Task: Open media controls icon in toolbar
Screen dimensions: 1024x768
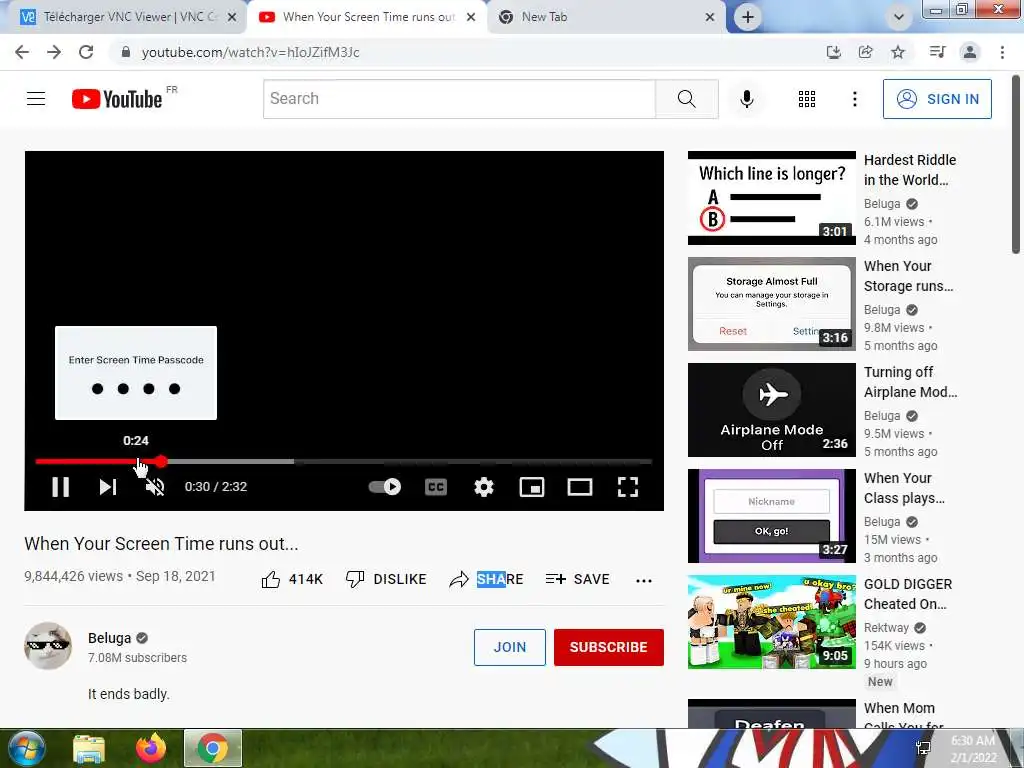Action: (938, 52)
